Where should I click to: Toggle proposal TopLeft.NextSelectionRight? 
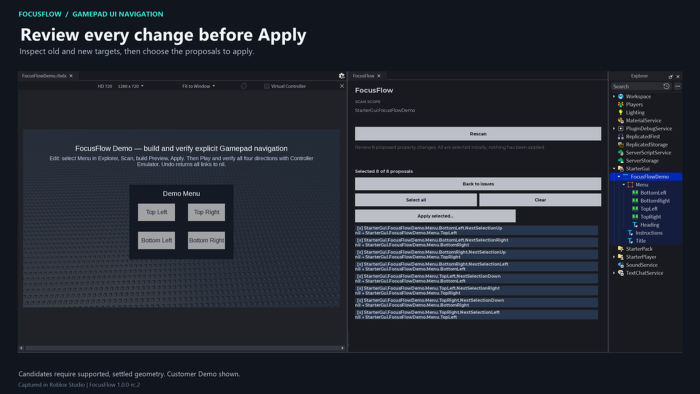click(476, 291)
